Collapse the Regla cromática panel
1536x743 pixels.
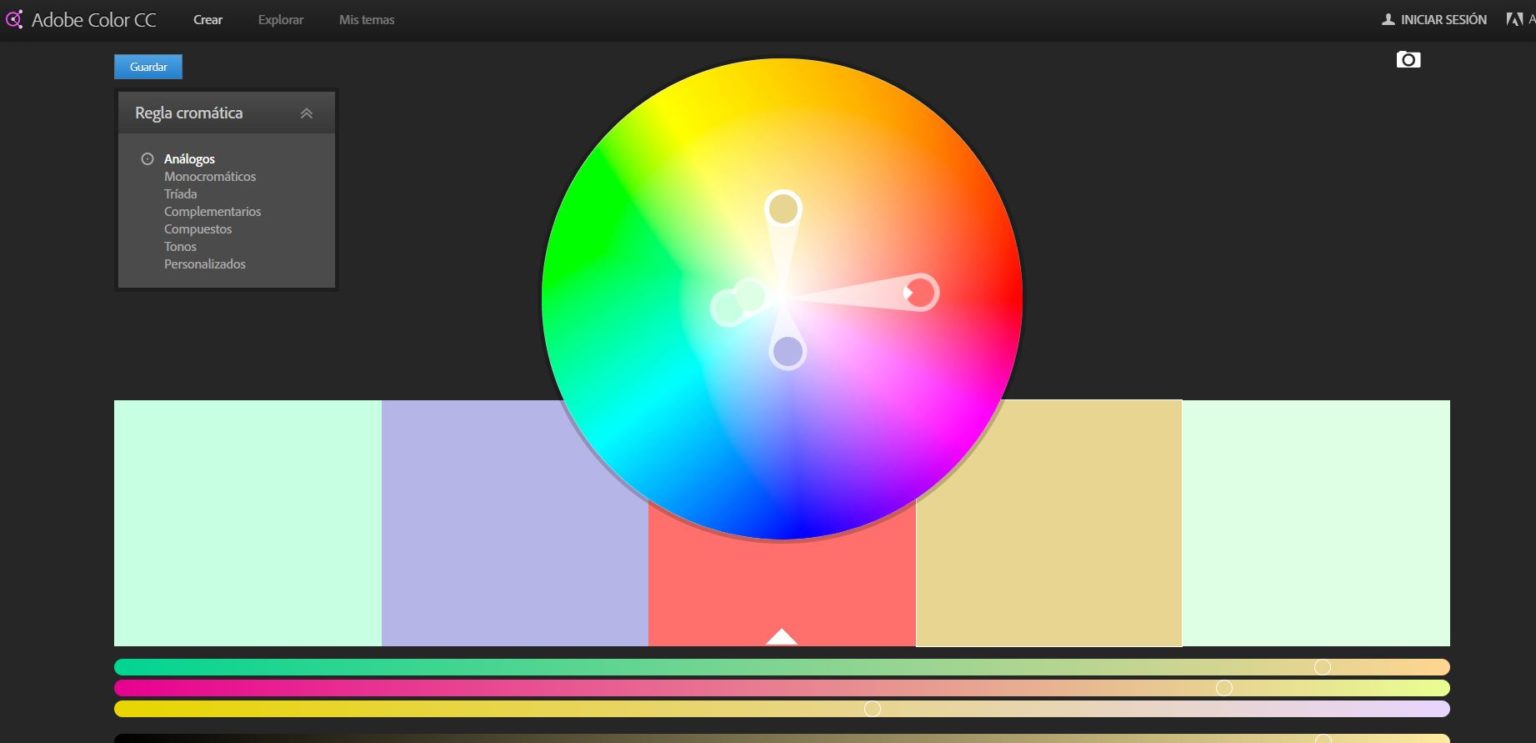coord(308,113)
